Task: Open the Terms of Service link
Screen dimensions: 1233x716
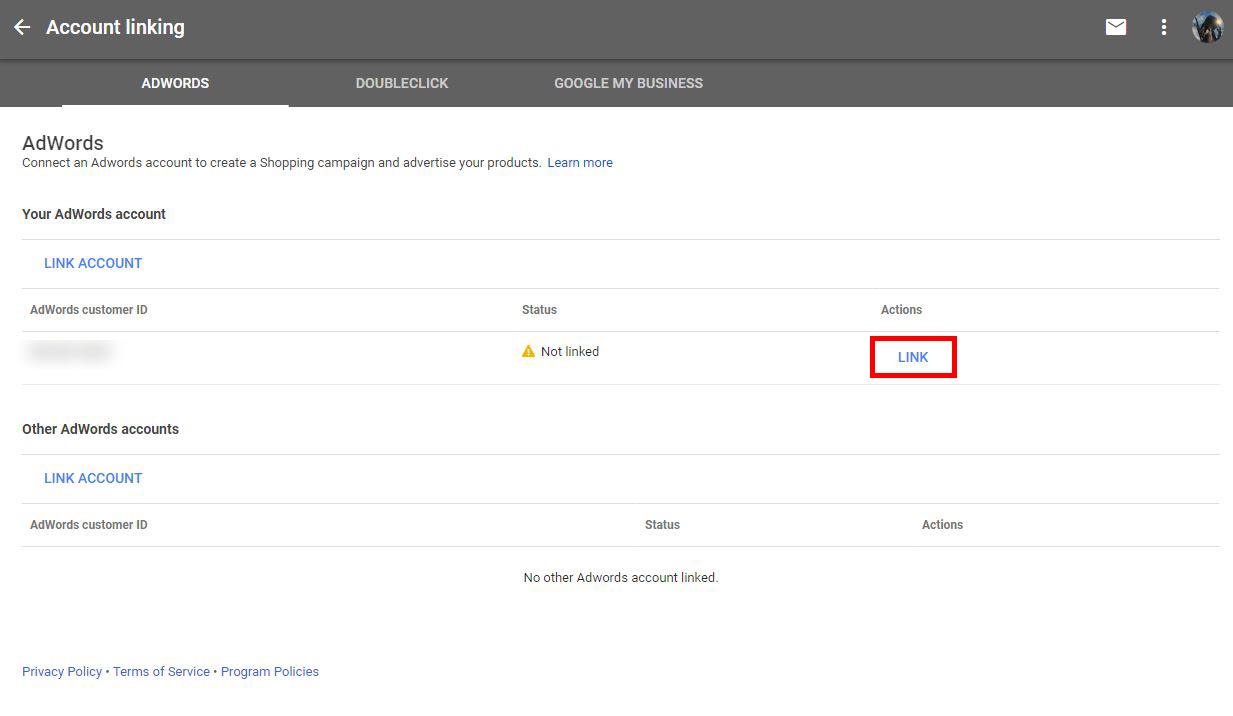Action: pyautogui.click(x=161, y=672)
